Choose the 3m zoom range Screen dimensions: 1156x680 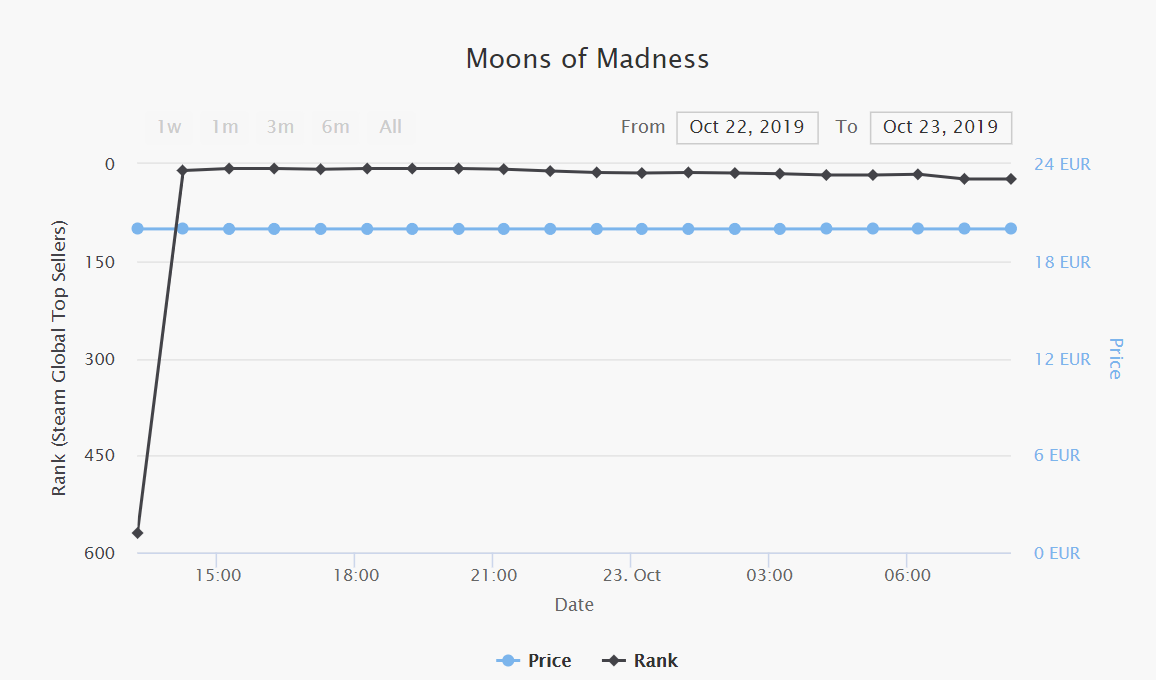280,127
